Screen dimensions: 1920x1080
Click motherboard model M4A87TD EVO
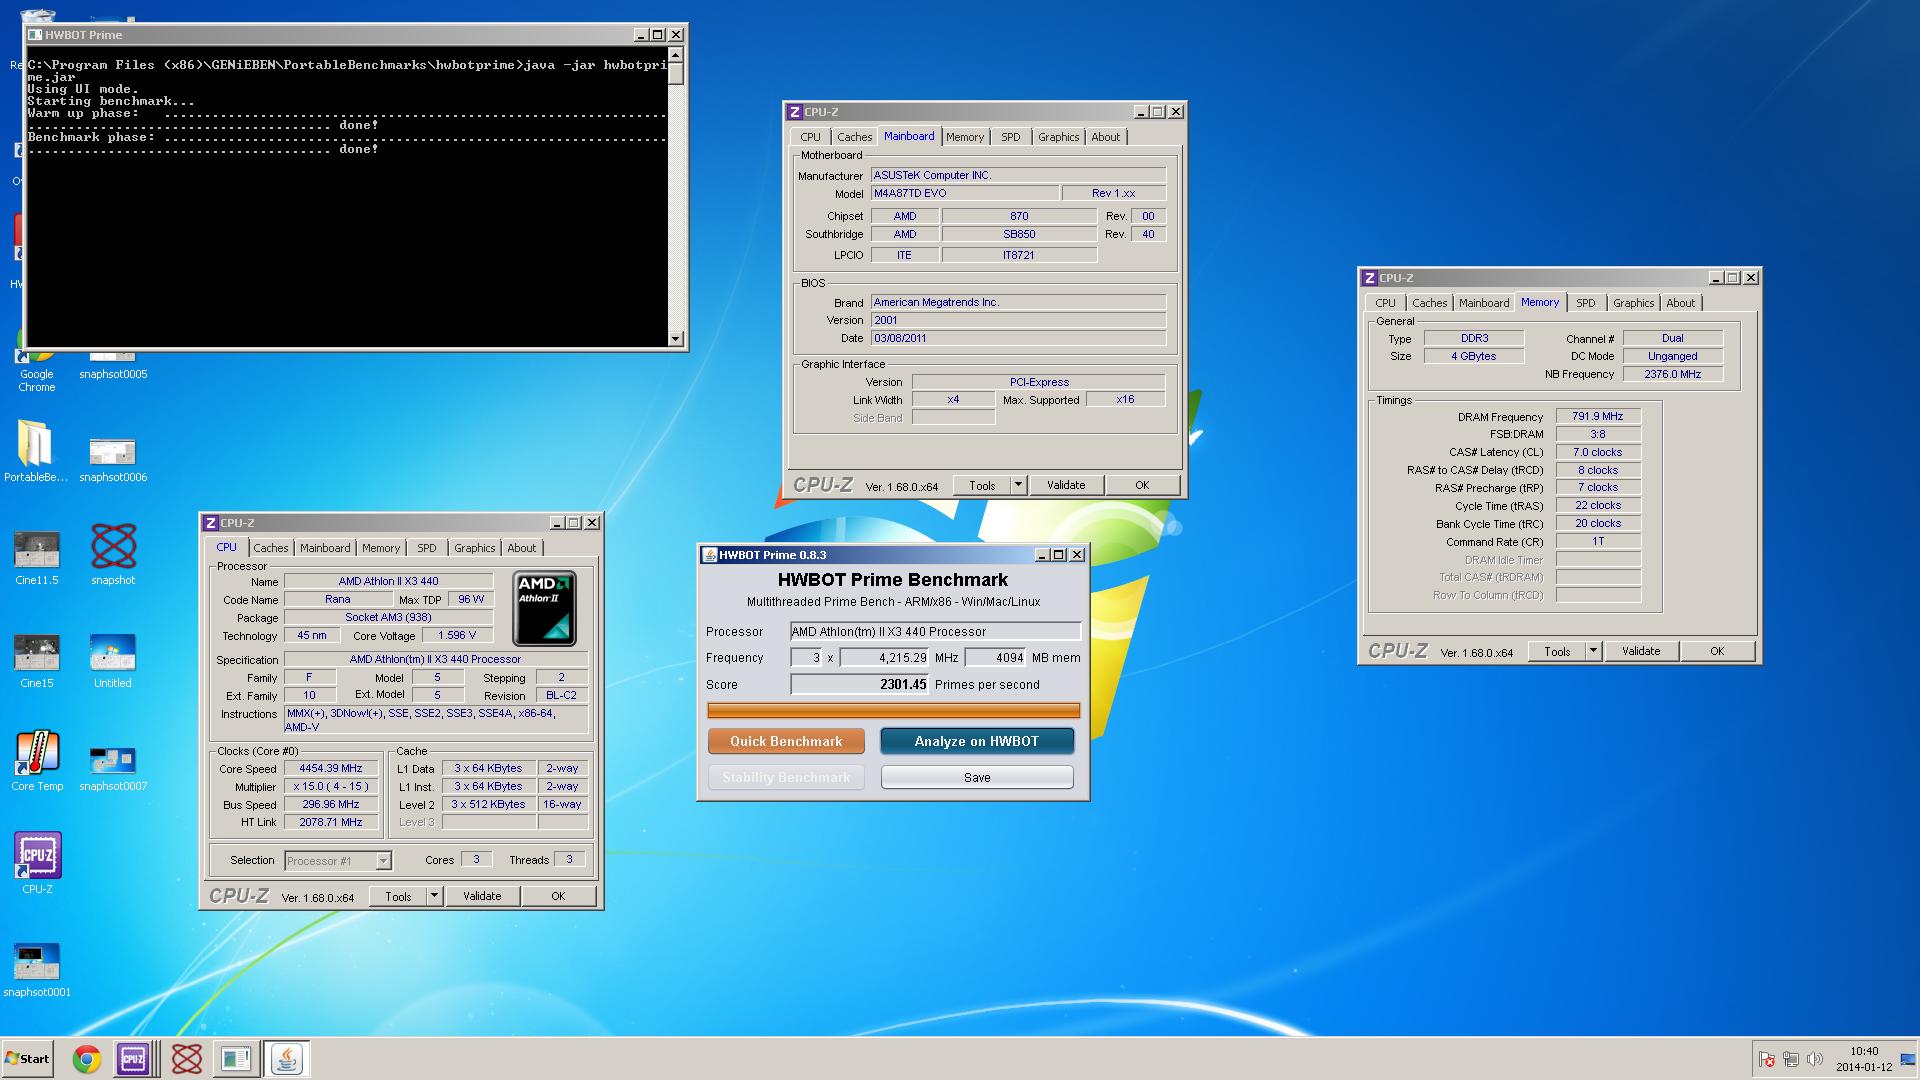coord(964,193)
